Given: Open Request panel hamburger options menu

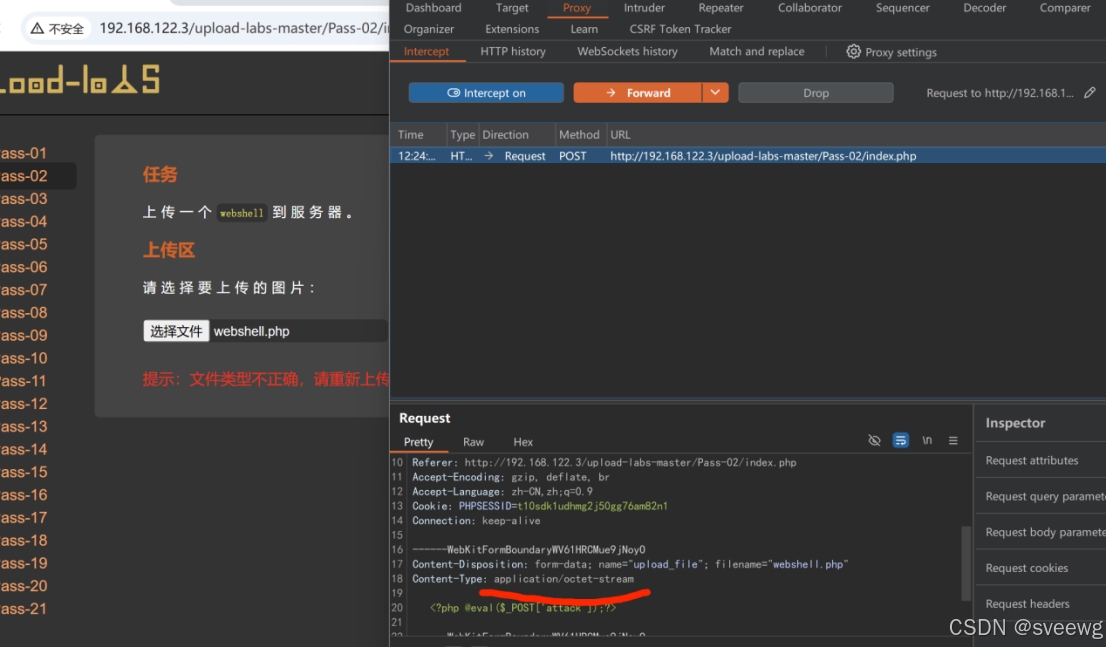Looking at the screenshot, I should pos(953,440).
